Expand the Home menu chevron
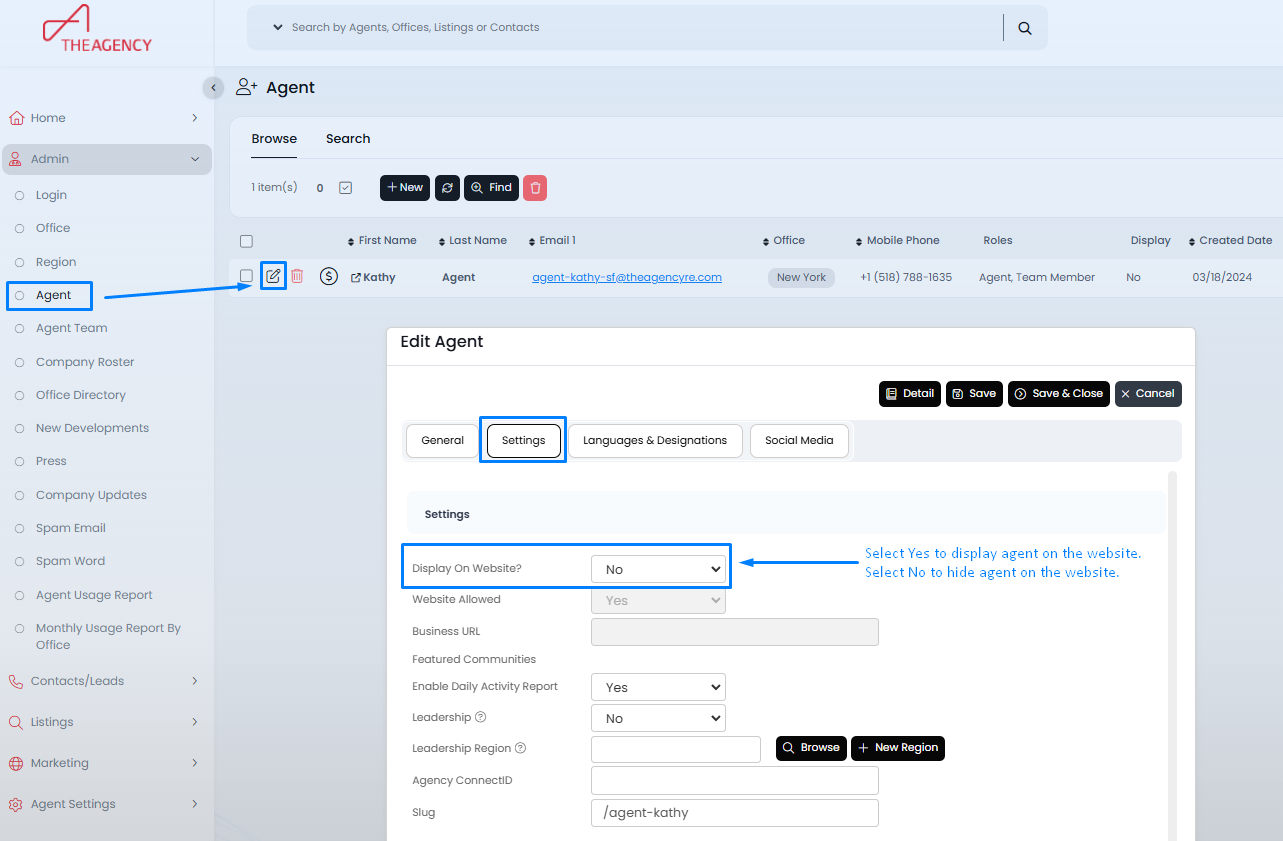Image resolution: width=1283 pixels, height=841 pixels. click(x=195, y=118)
